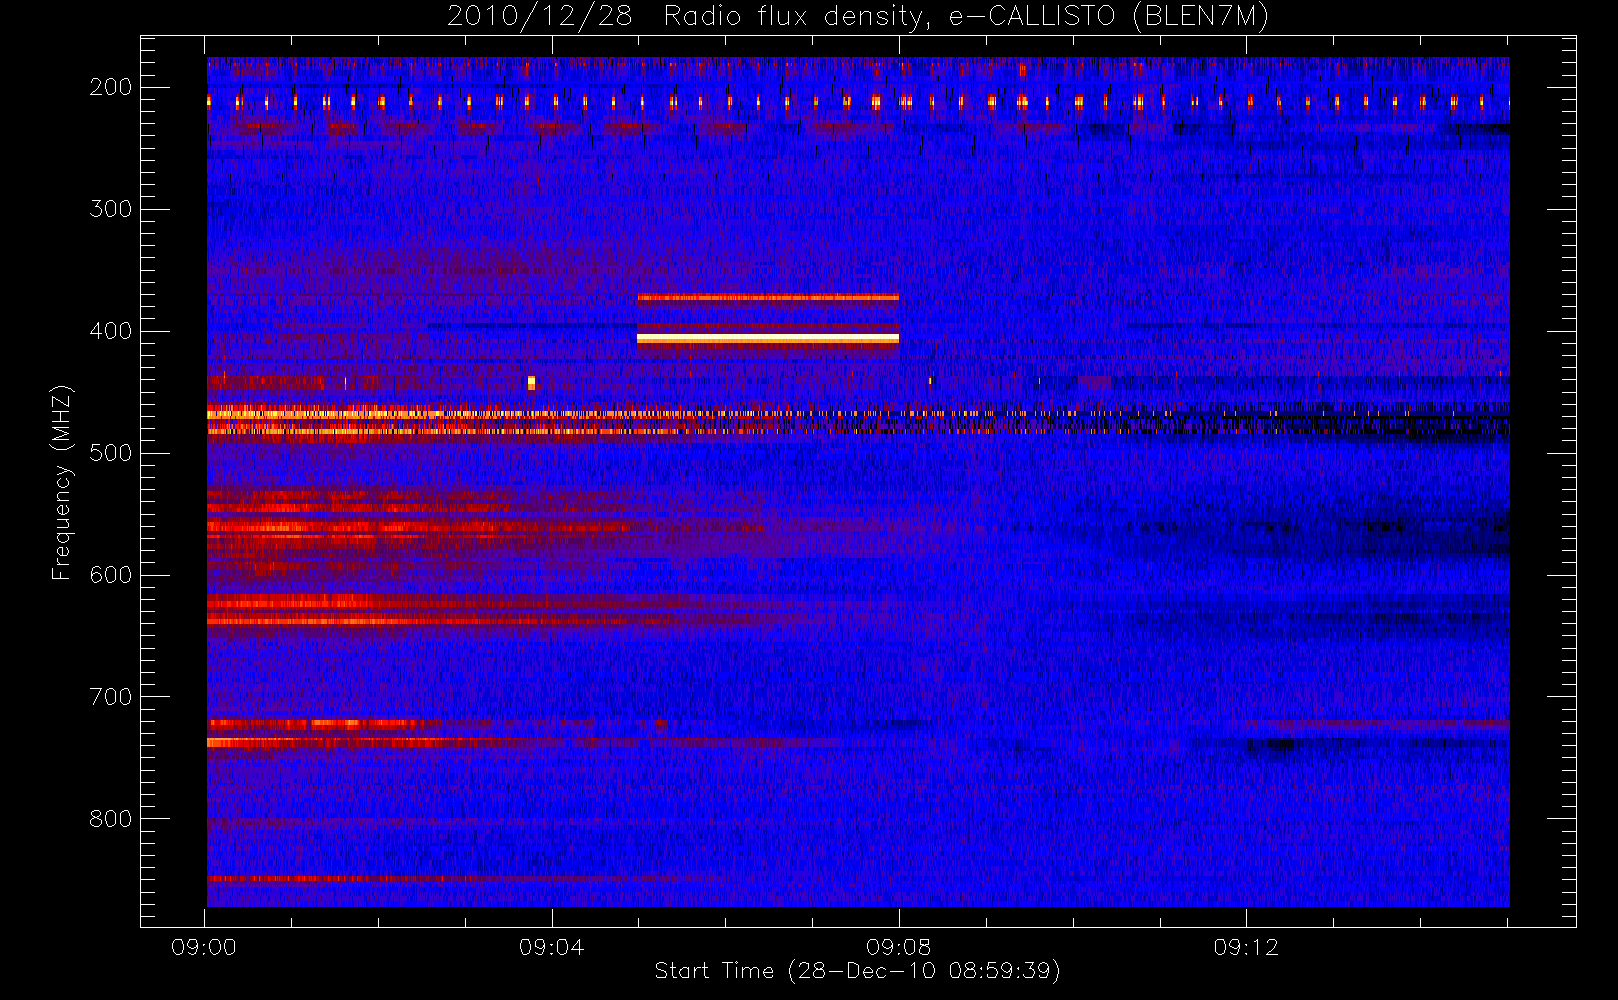Click the 300 frequency tick label
The image size is (1618, 1000).
(111, 209)
